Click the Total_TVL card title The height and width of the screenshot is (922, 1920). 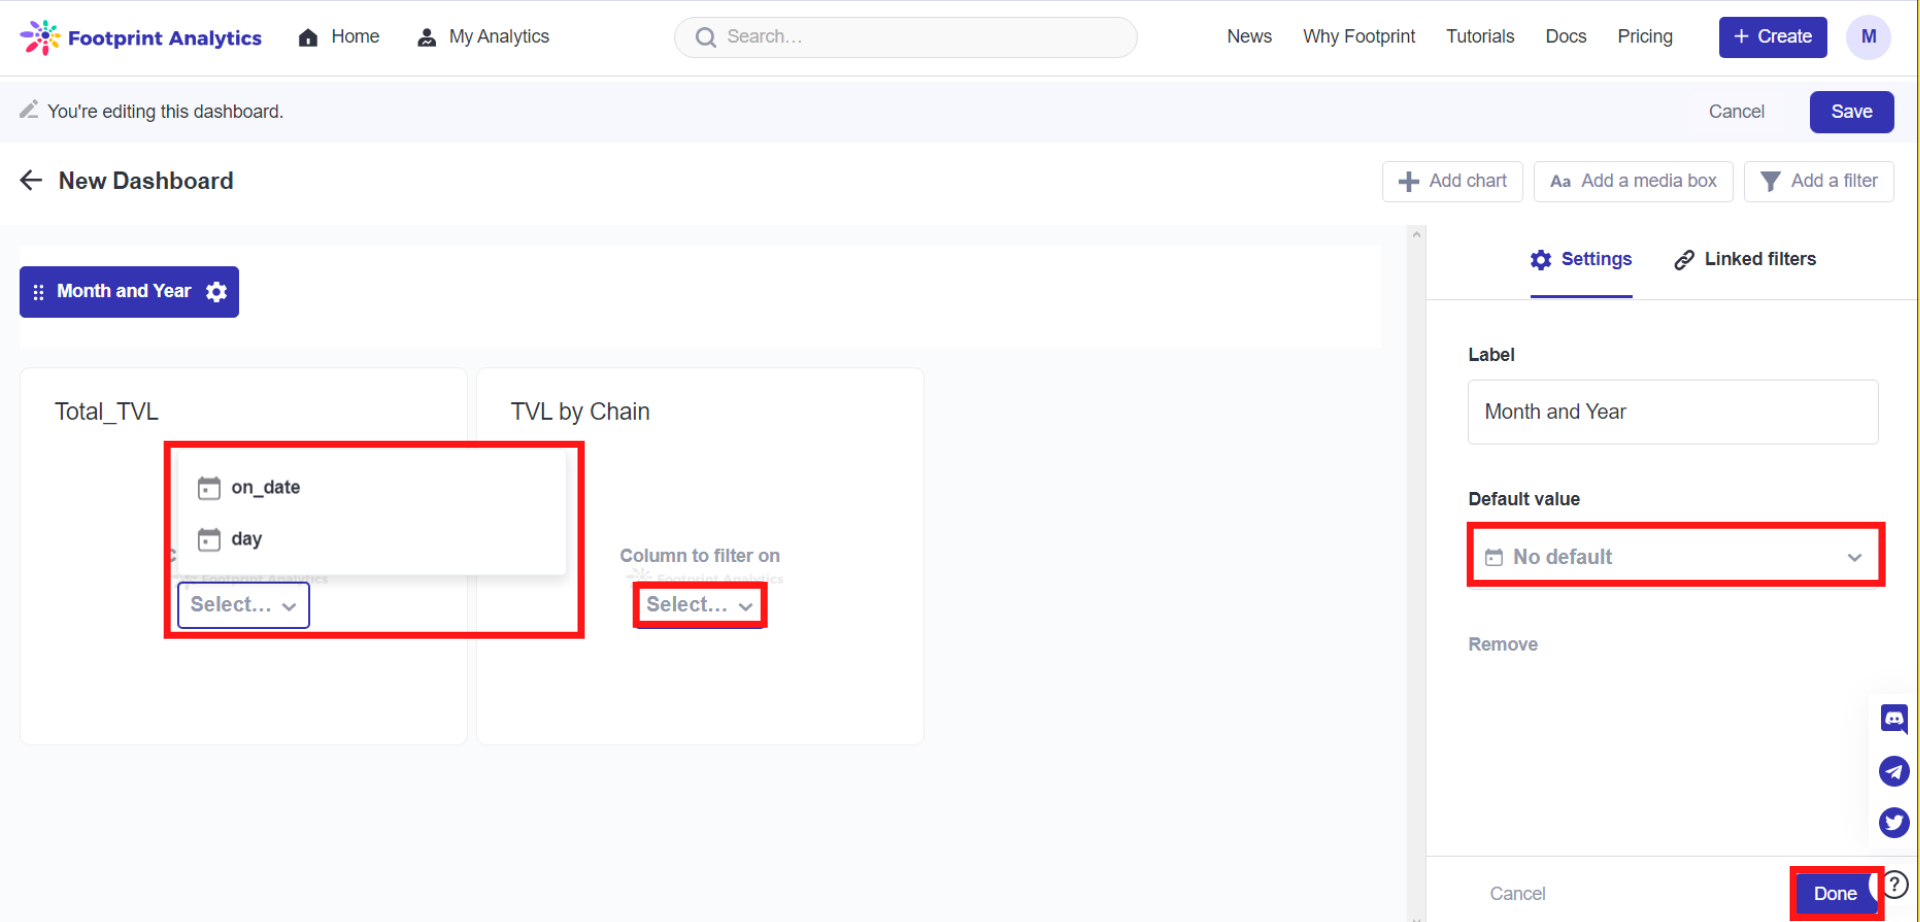[106, 412]
